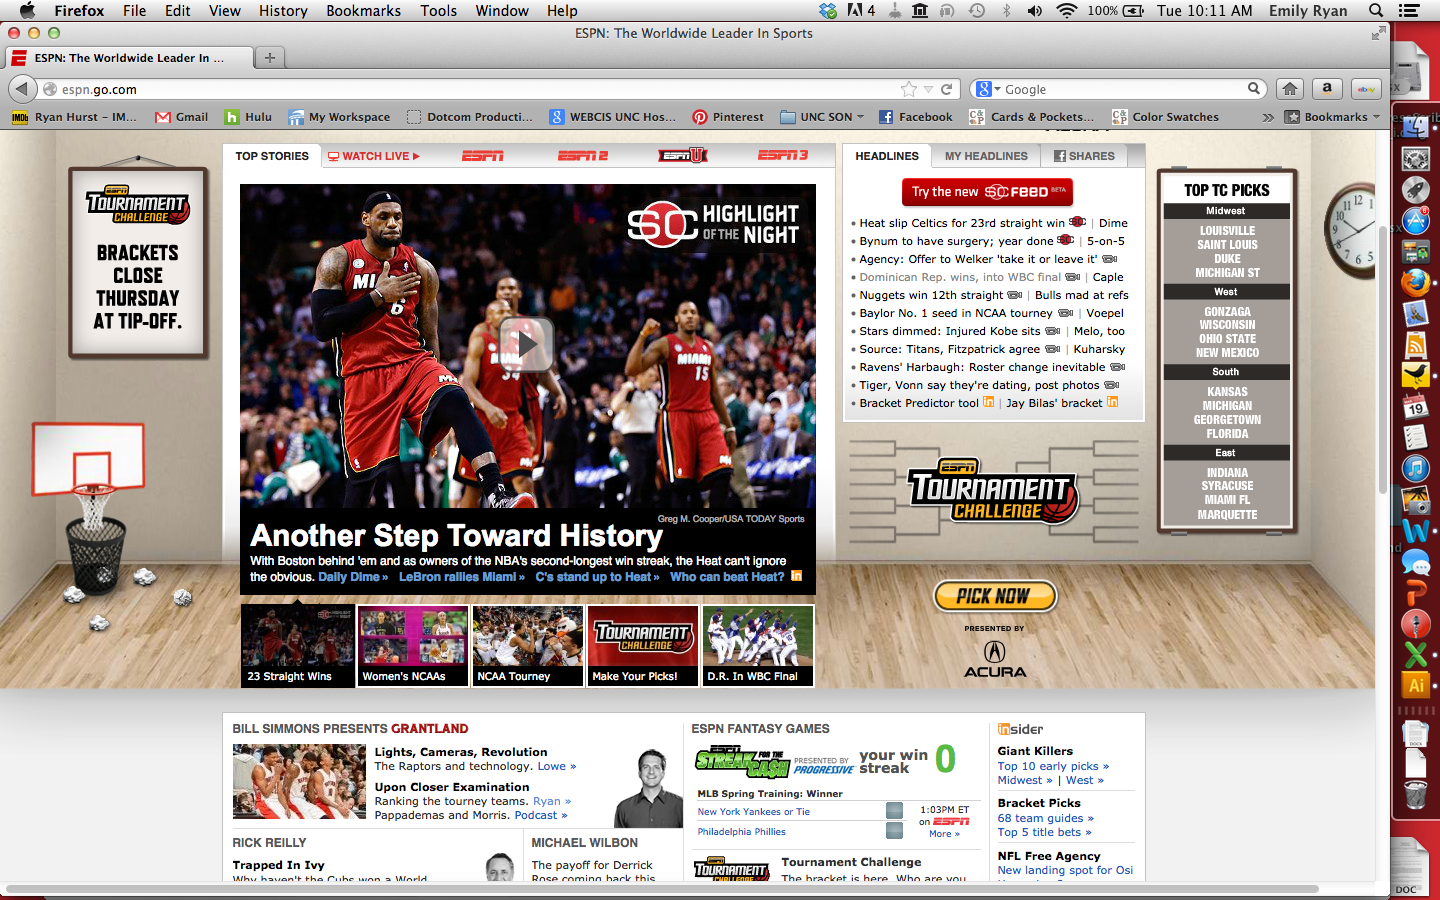1440x900 pixels.
Task: Open iTunes from the Dock
Action: 1415,467
